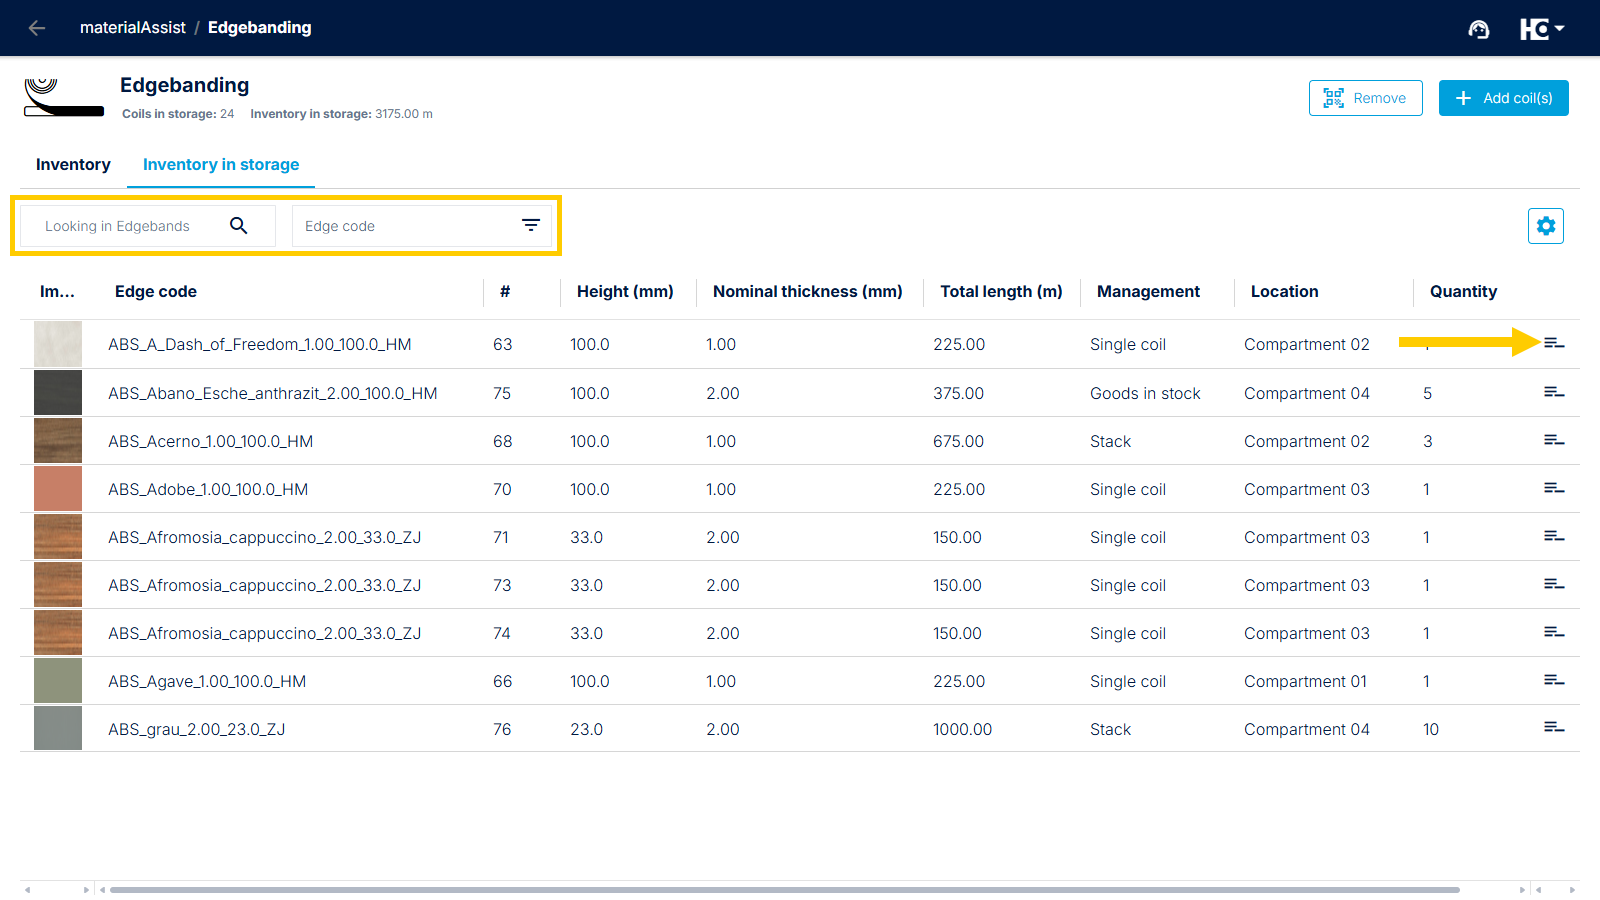The width and height of the screenshot is (1600, 900).
Task: Focus the Looking in Edgebands search field
Action: [128, 226]
